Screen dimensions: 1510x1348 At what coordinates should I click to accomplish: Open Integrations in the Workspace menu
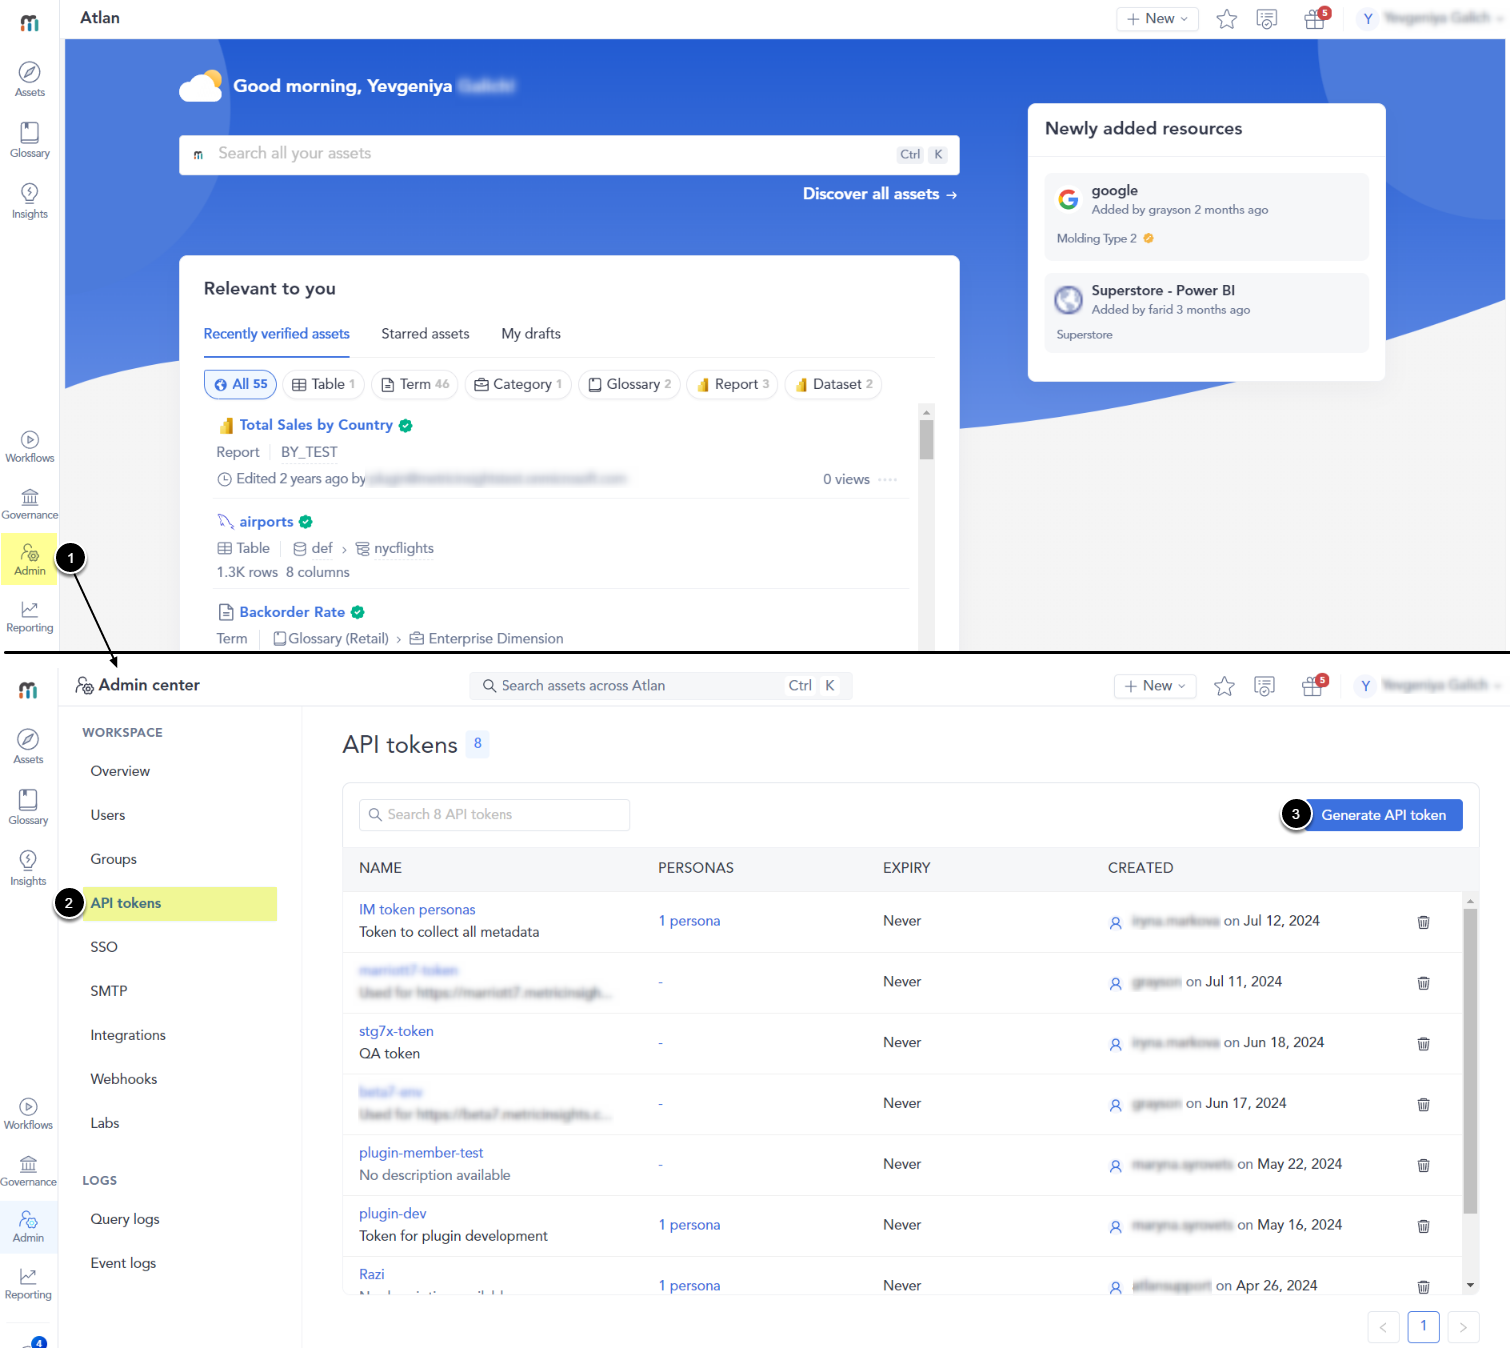pos(128,1035)
